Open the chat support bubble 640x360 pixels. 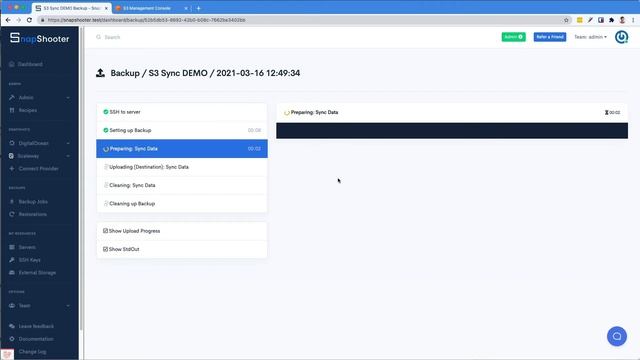617,336
